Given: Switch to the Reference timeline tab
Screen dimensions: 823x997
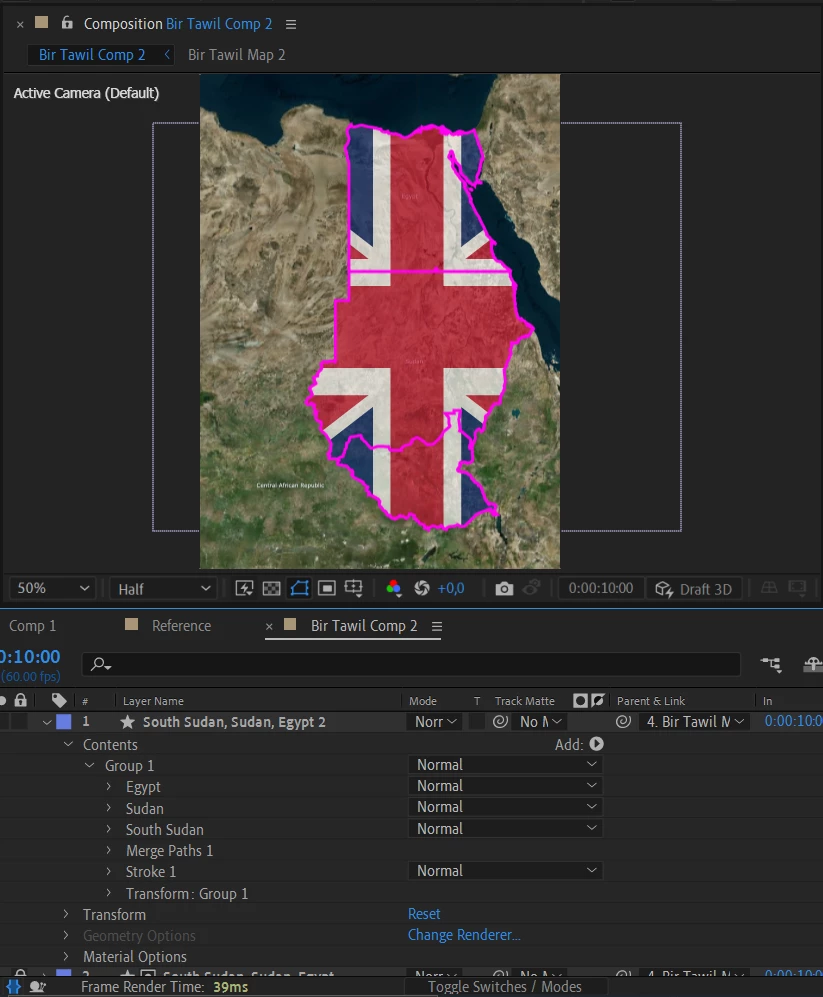Looking at the screenshot, I should click(x=181, y=626).
